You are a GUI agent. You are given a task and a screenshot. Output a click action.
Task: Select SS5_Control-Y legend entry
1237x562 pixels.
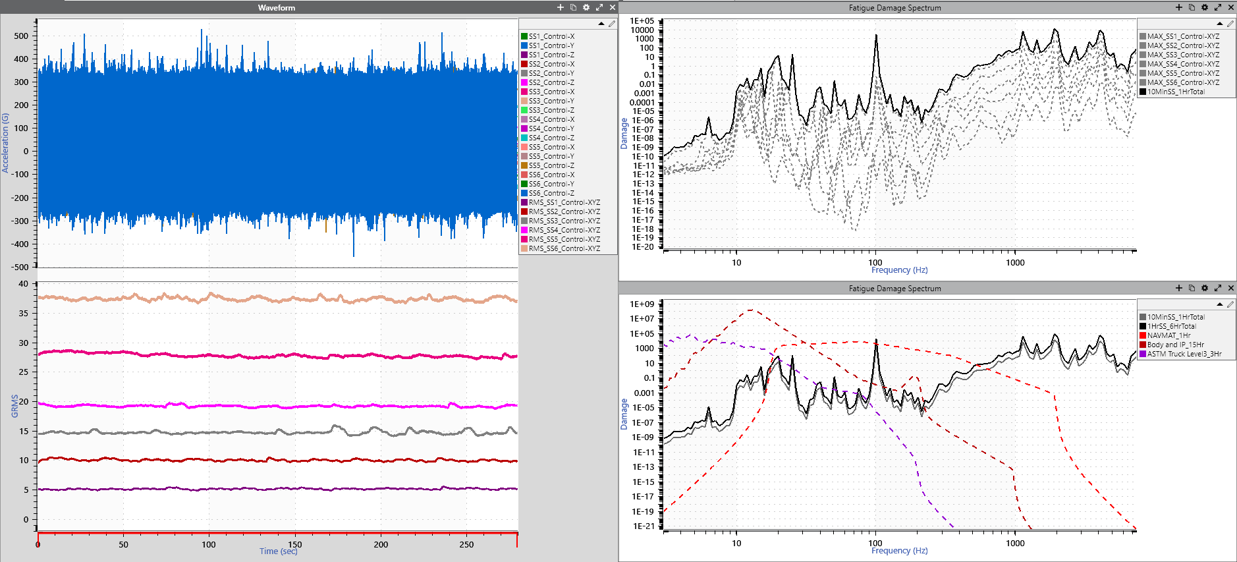tap(547, 157)
